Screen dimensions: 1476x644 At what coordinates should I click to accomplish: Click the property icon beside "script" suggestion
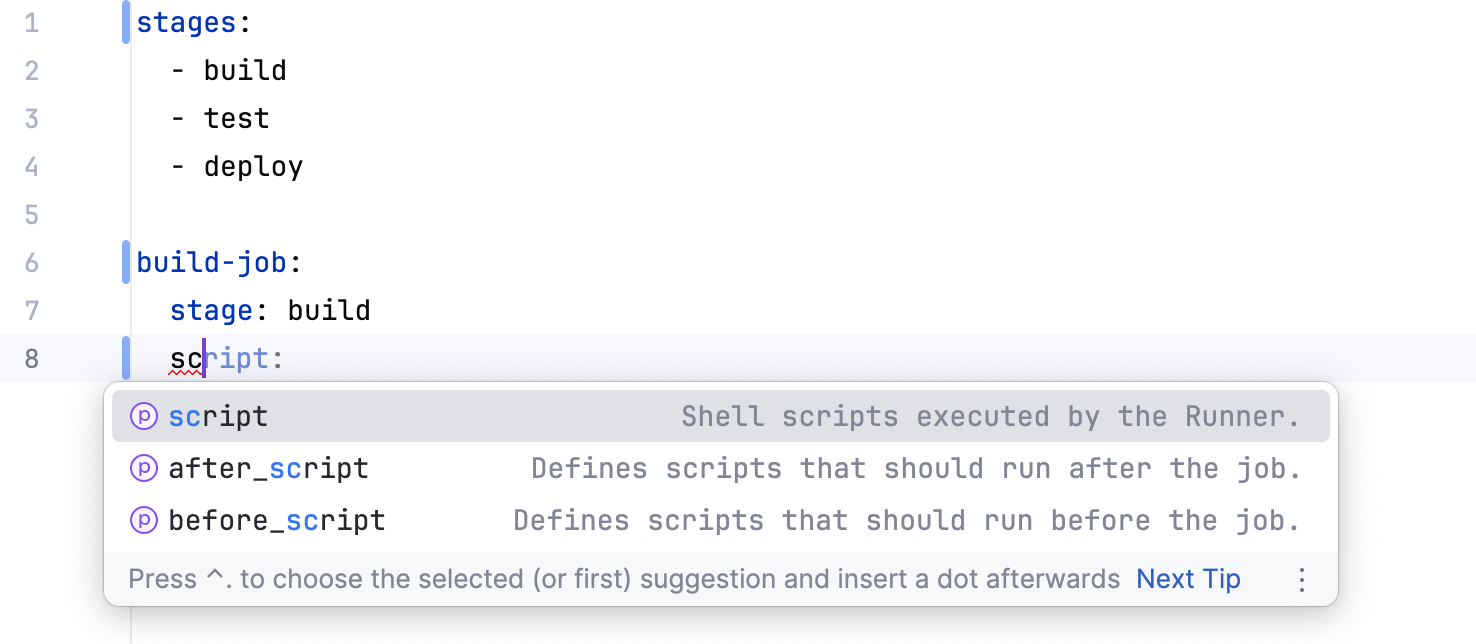coord(143,416)
